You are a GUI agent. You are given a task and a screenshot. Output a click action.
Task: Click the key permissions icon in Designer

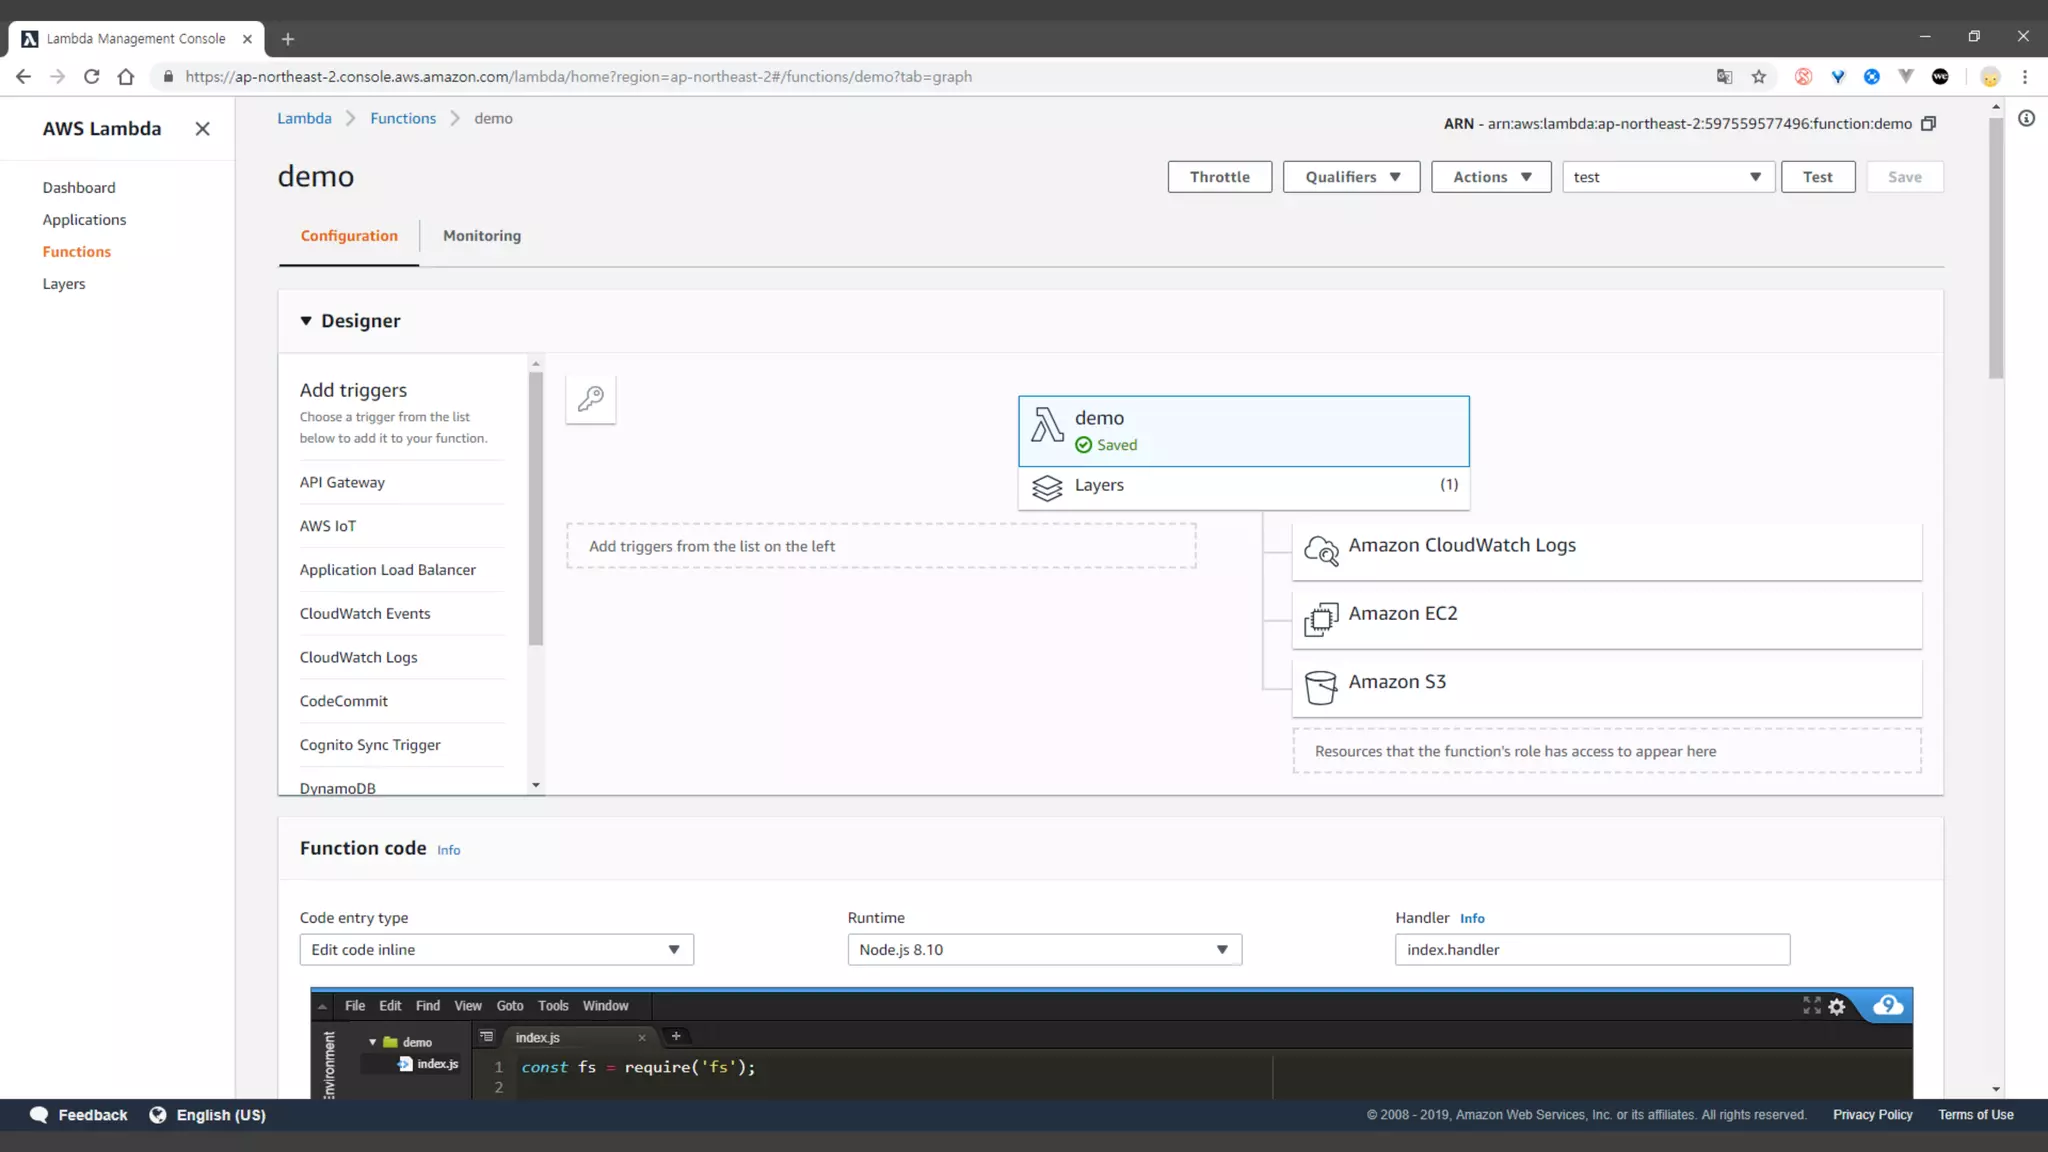point(590,399)
